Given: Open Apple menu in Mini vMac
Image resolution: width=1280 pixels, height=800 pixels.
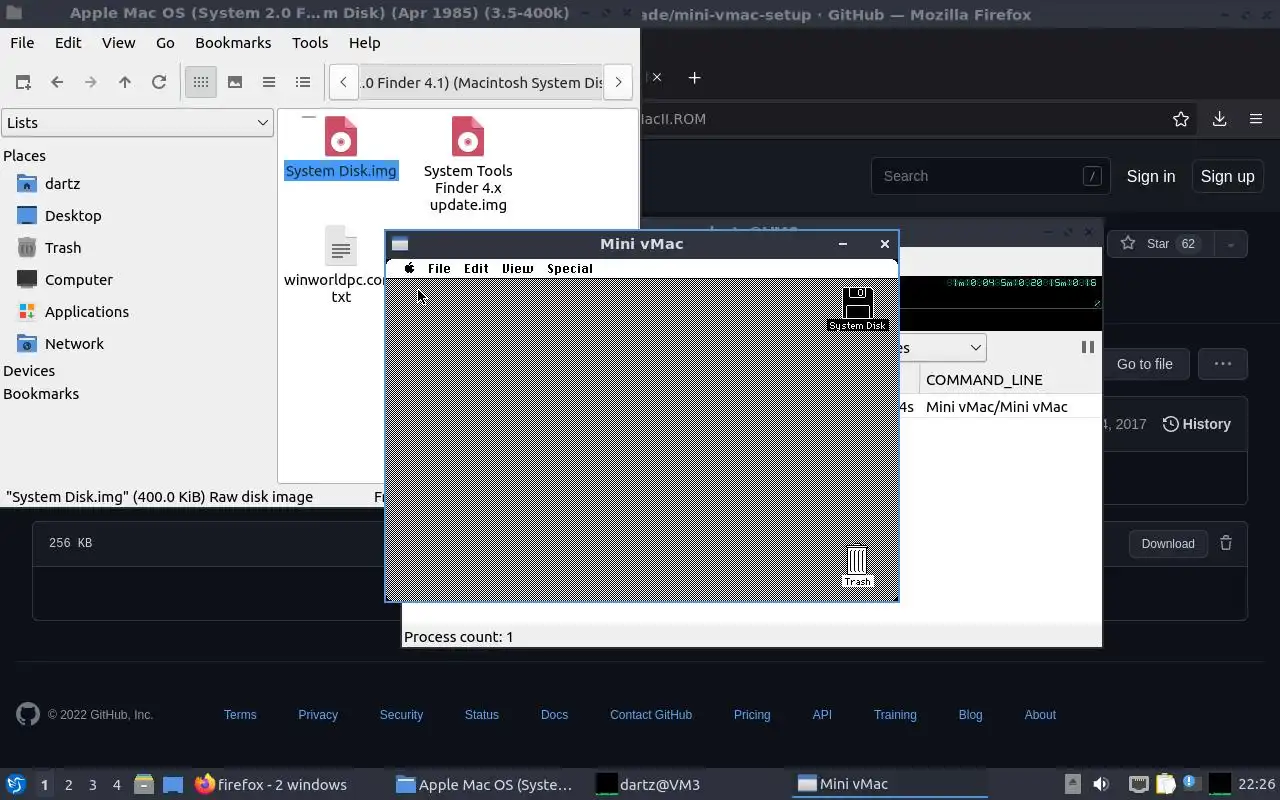Looking at the screenshot, I should click(x=409, y=268).
